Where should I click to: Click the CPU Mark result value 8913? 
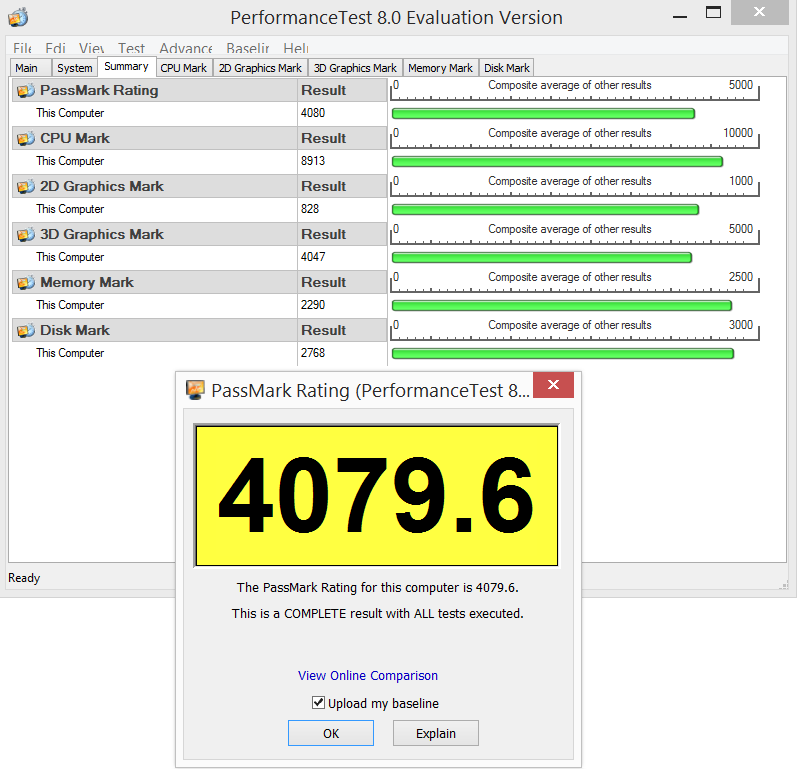click(x=313, y=161)
